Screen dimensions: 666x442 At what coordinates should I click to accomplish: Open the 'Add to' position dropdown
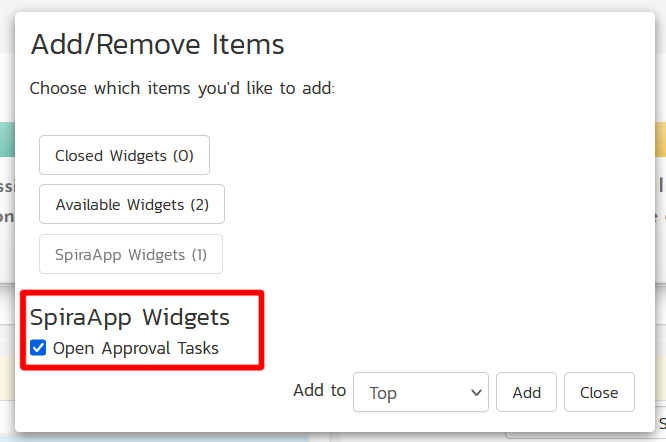[x=420, y=392]
